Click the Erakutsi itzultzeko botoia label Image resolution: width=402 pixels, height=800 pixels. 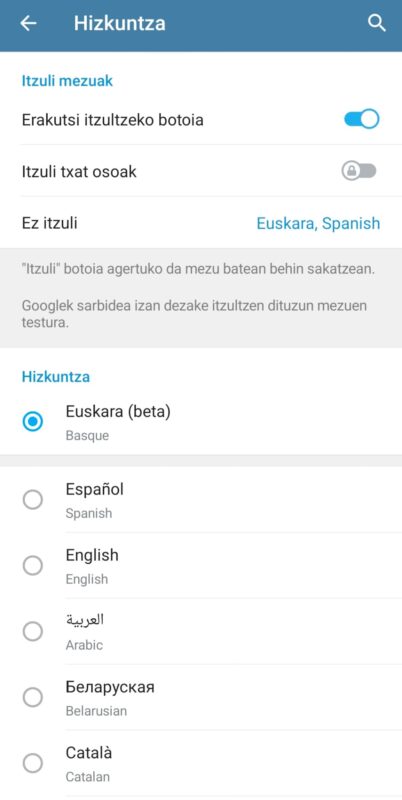(x=112, y=120)
